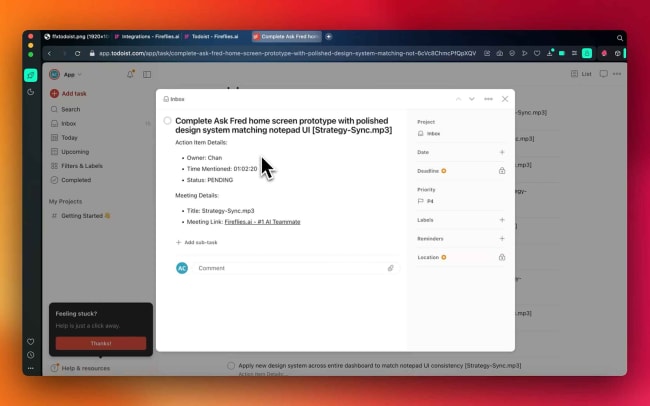Open the App account dropdown
The height and width of the screenshot is (406, 650).
click(x=65, y=75)
